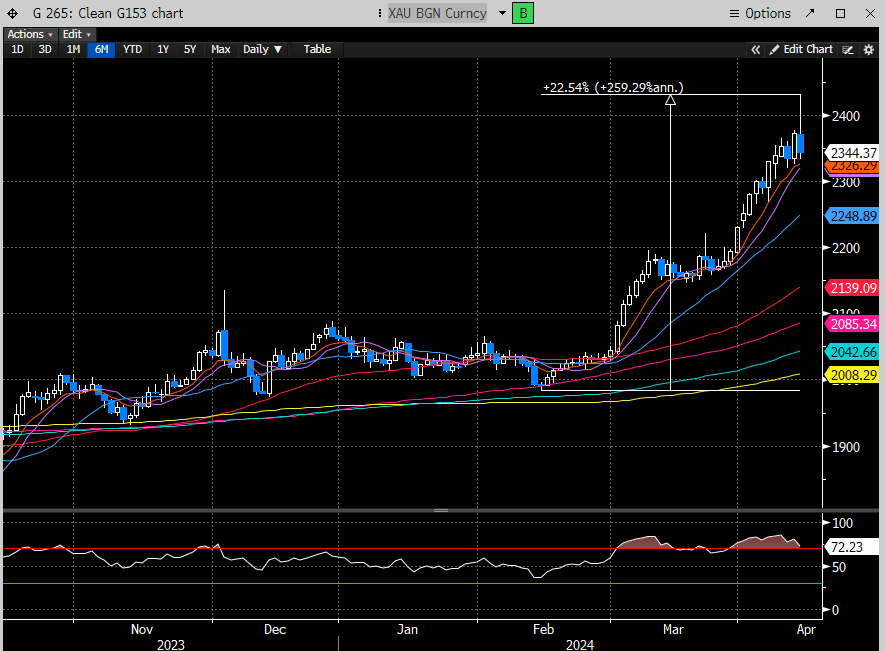The width and height of the screenshot is (885, 651).
Task: Select the 1D time range
Action: 17,49
